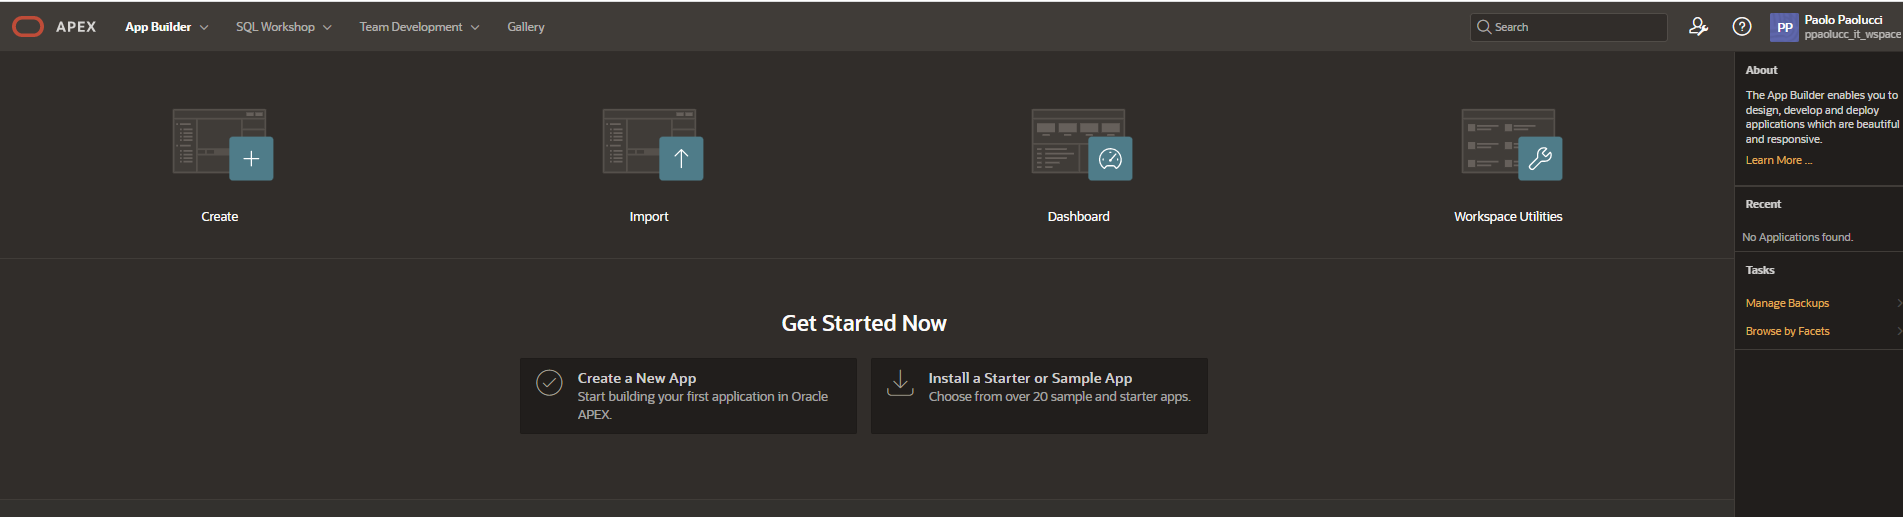
Task: Click the Import upload arrow icon
Action: (x=680, y=158)
